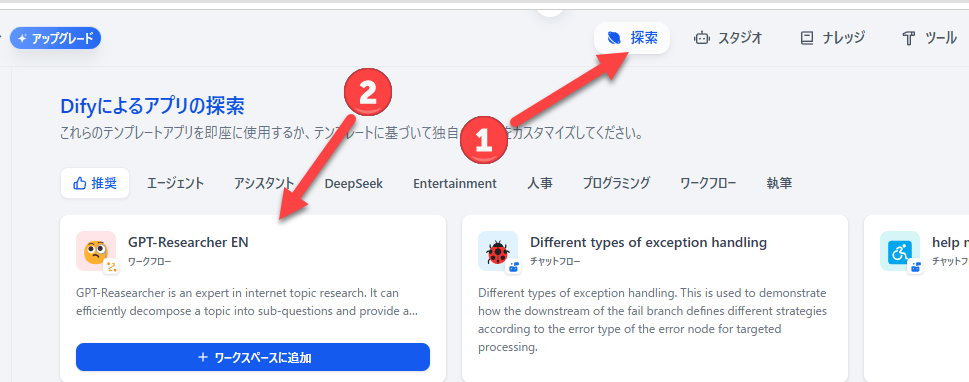
Task: Click the planet icon on 探索
Action: tap(614, 38)
